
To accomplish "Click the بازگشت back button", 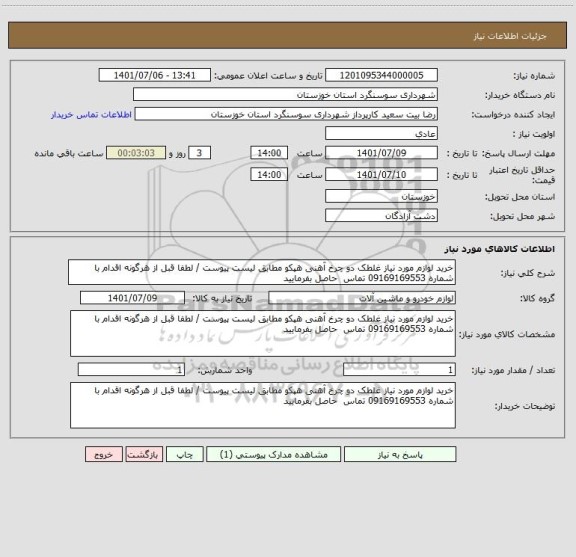I will [144, 454].
